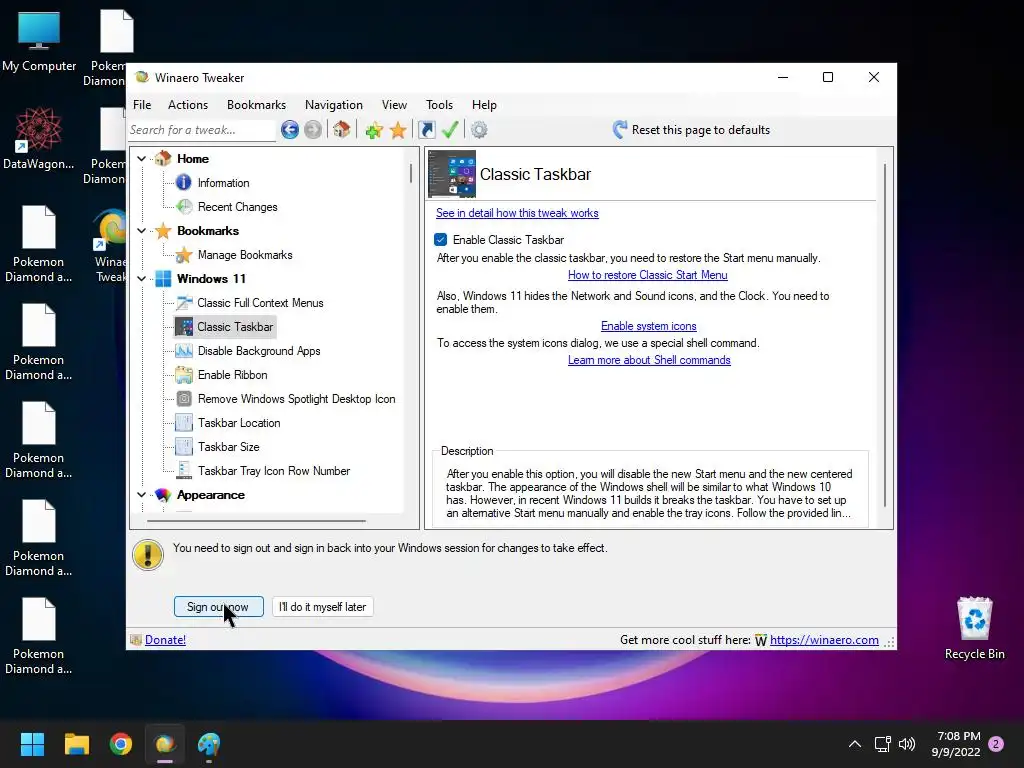Select Taskbar Size tree item
Image resolution: width=1024 pixels, height=768 pixels.
coord(229,447)
